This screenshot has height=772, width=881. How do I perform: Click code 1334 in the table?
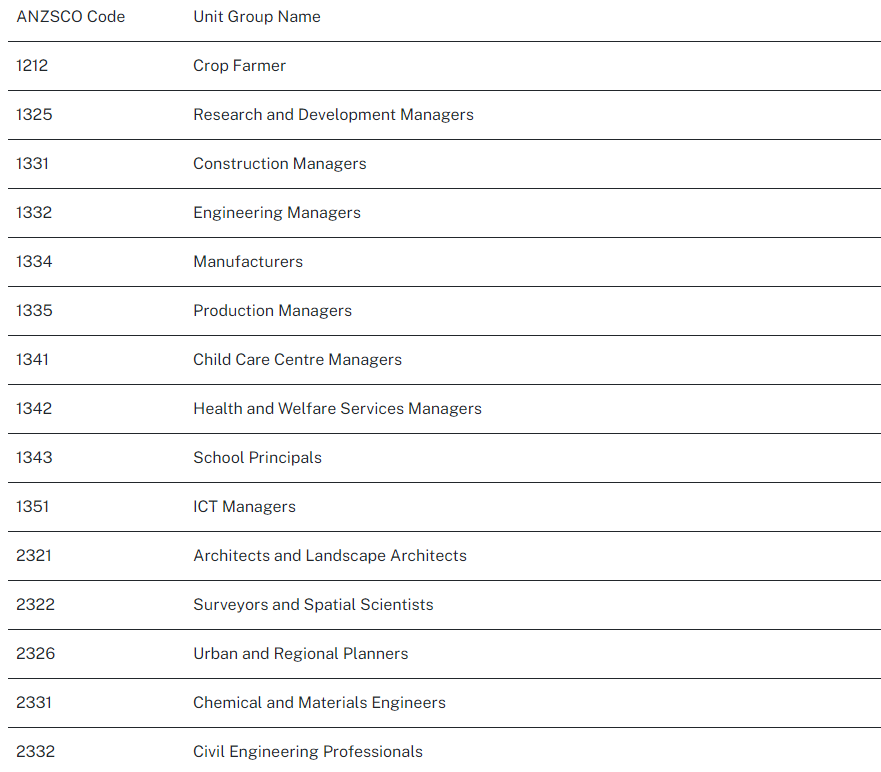(x=34, y=262)
